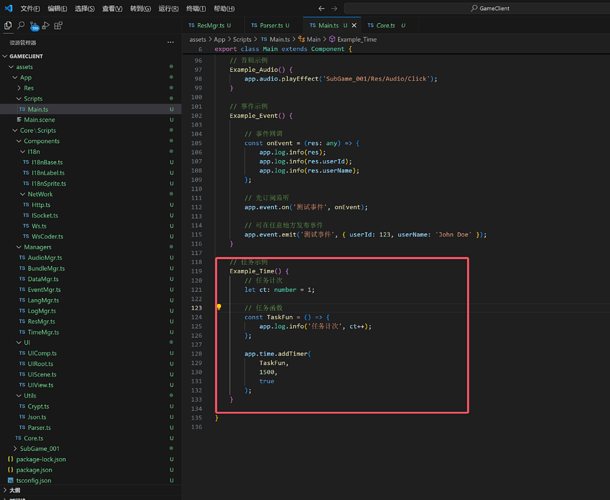Open the 文件(F) menu
The height and width of the screenshot is (500, 610).
click(x=30, y=9)
